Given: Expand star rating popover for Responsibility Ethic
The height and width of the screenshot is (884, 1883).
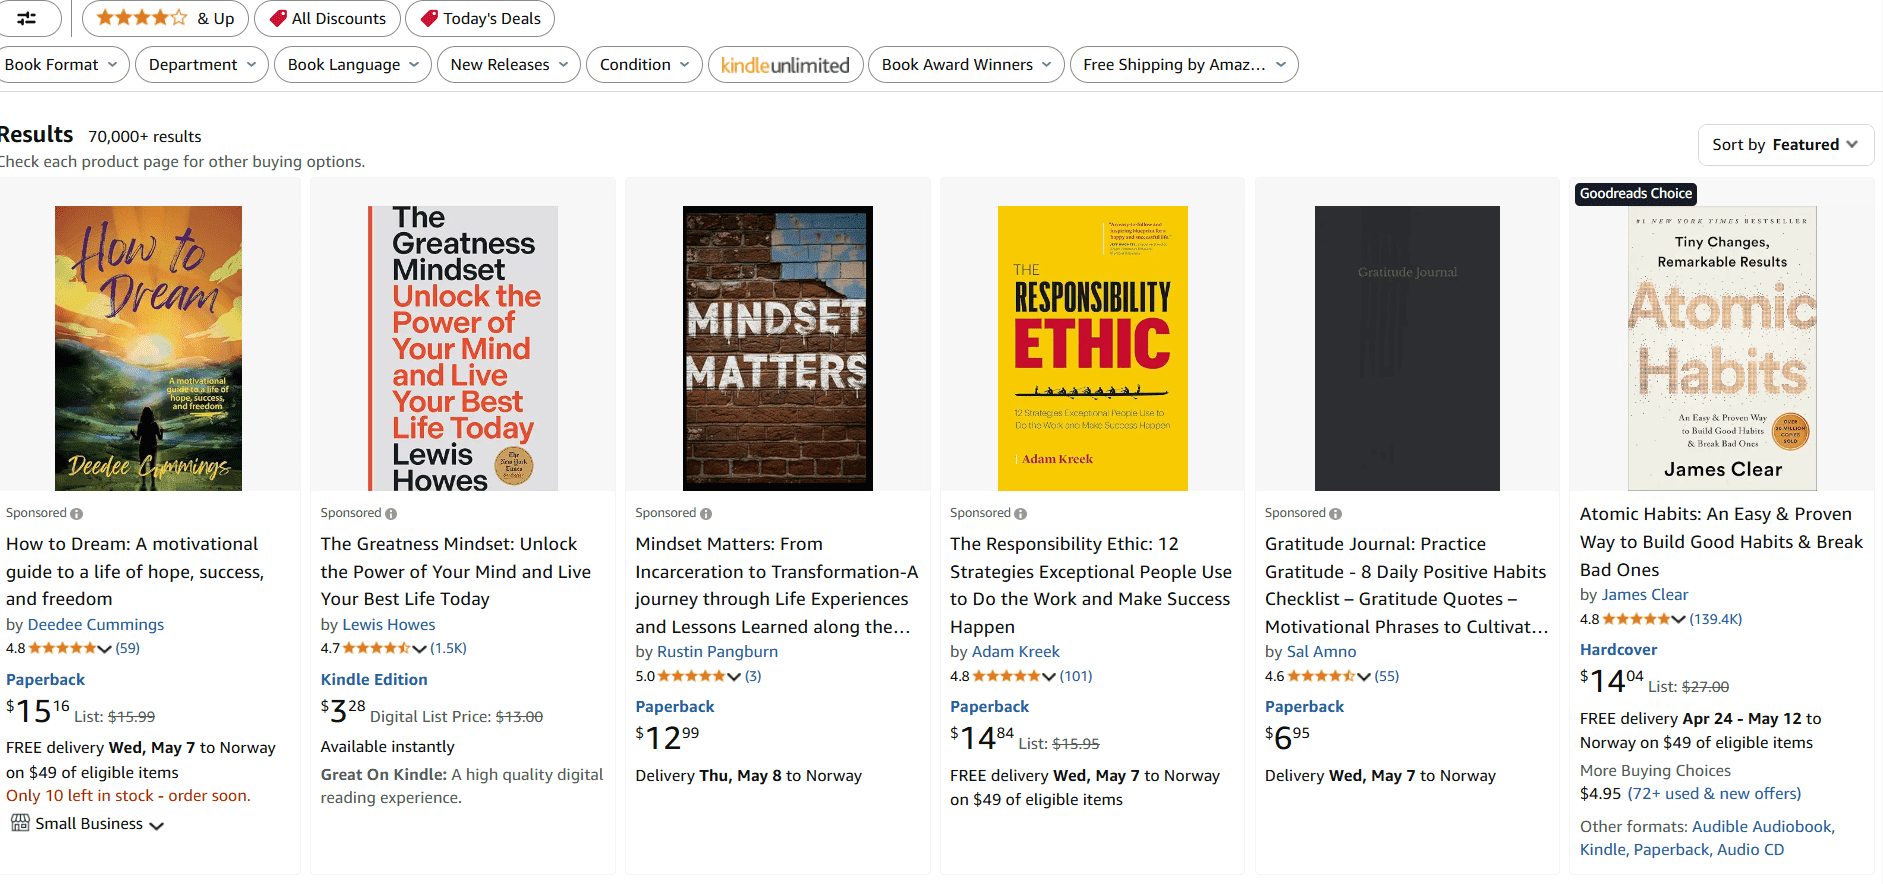Looking at the screenshot, I should tap(1014, 676).
